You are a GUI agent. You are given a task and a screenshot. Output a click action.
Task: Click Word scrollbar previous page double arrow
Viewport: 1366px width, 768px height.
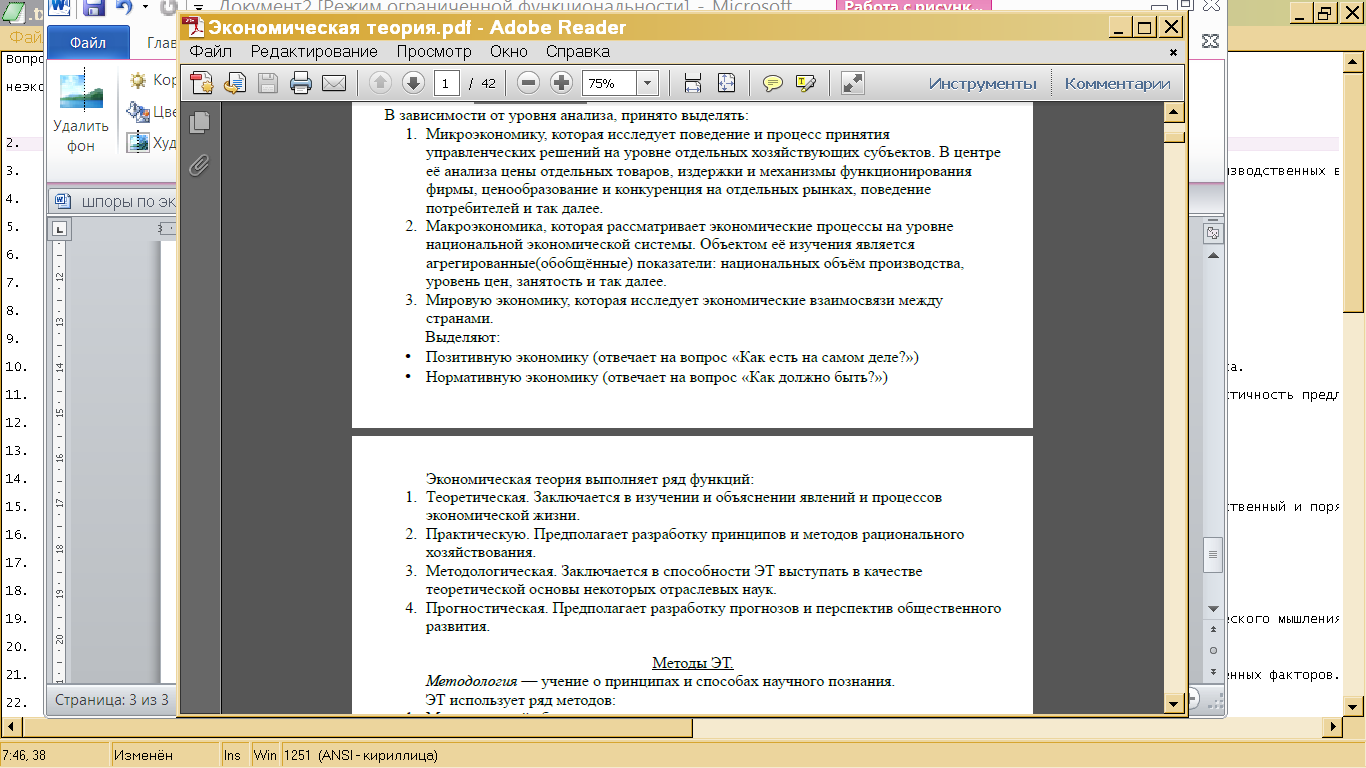[x=1213, y=630]
